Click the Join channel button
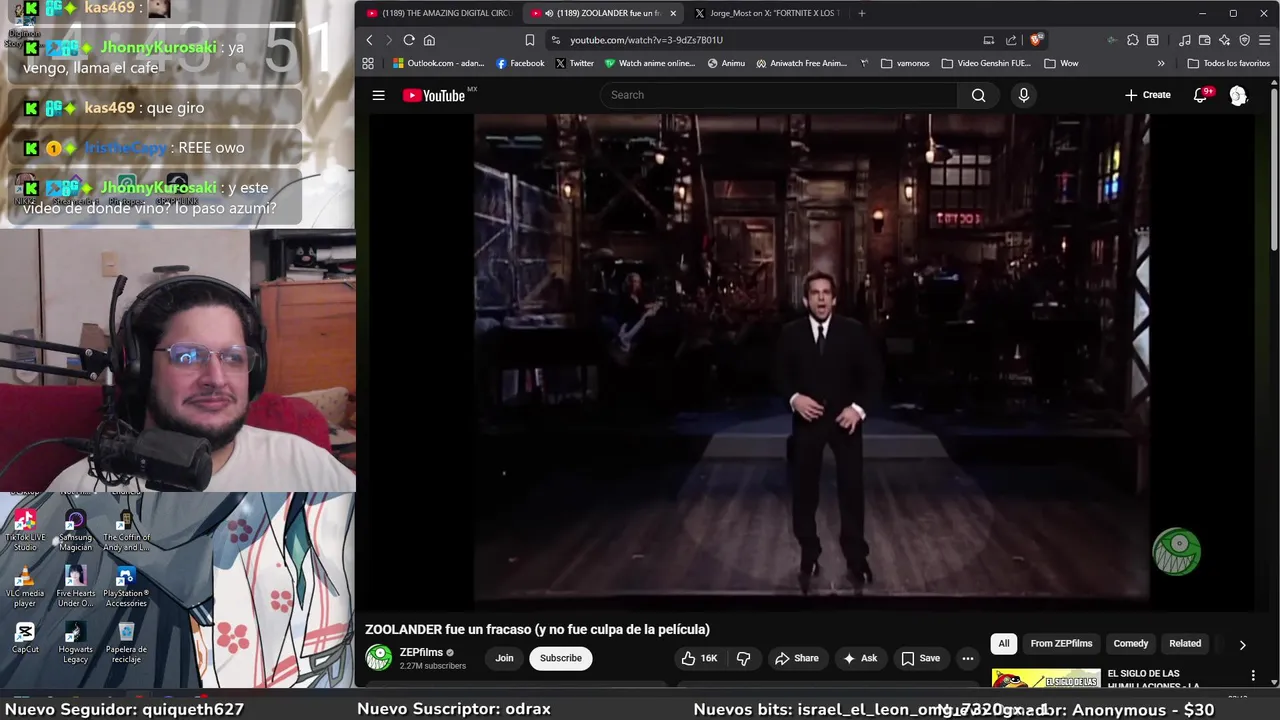The height and width of the screenshot is (720, 1280). click(504, 658)
